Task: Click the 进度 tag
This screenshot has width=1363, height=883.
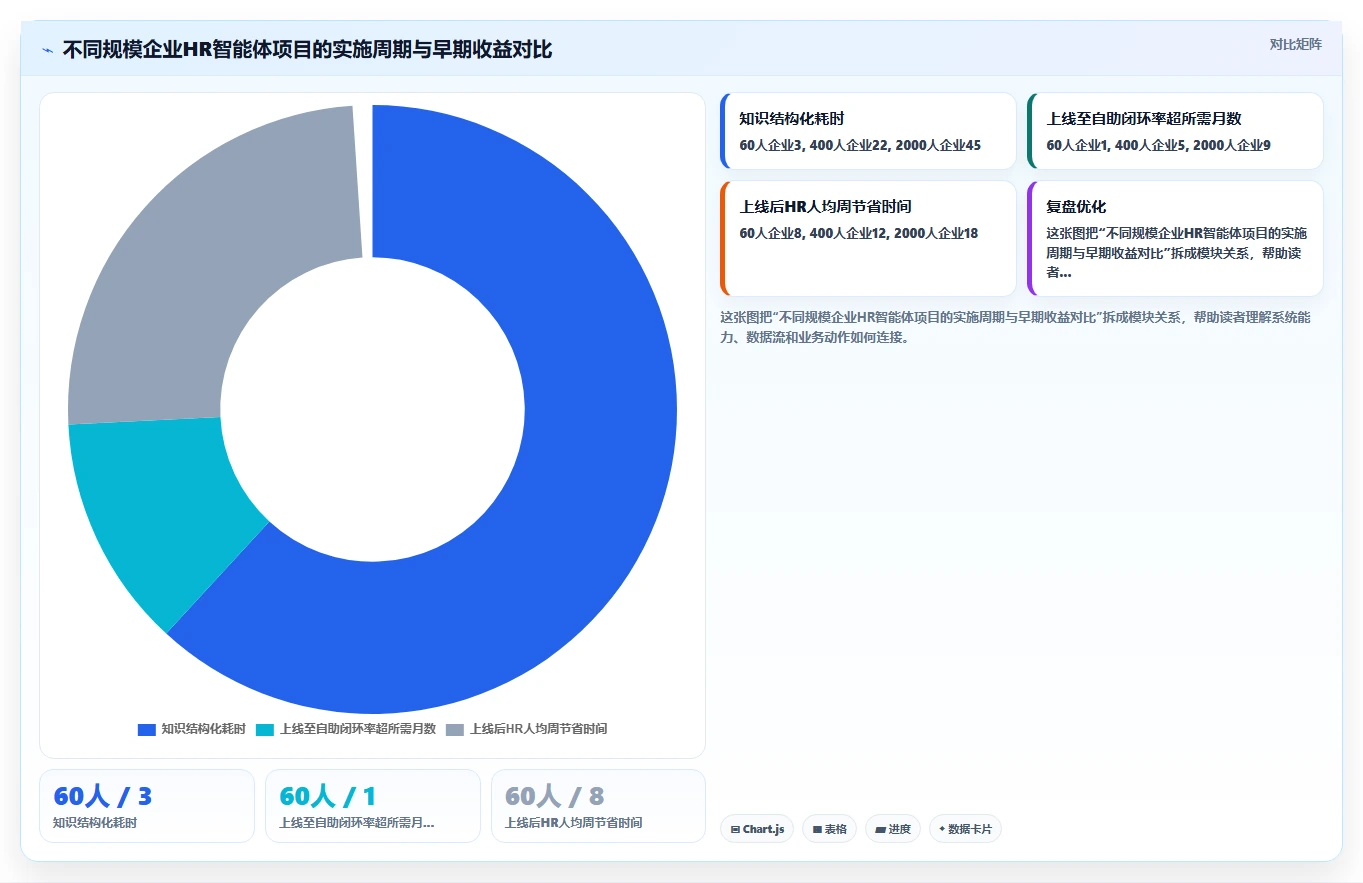Action: point(892,829)
